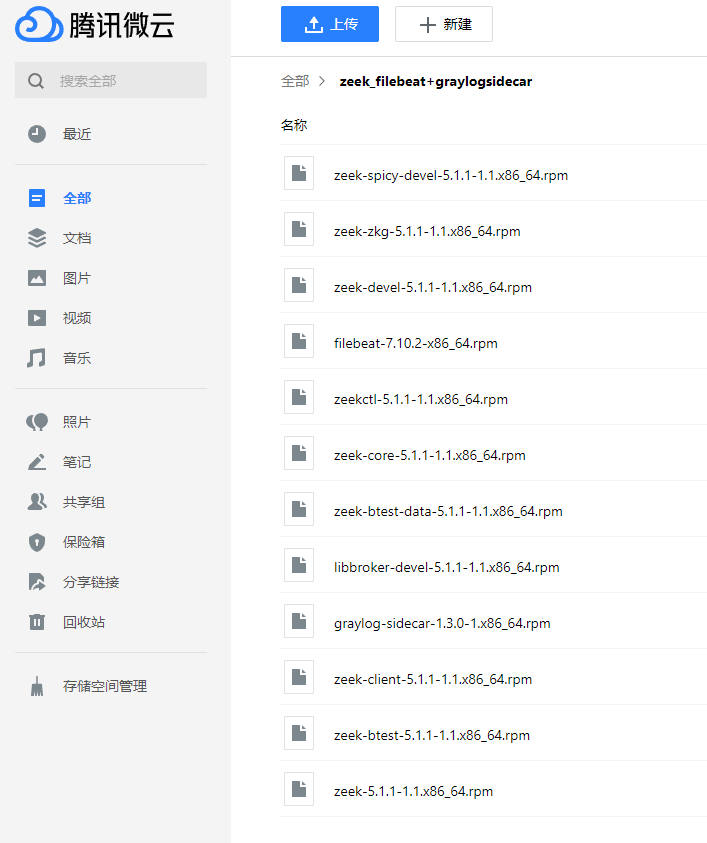
Task: Click file icon of graylog-sidecar rpm
Action: (x=299, y=621)
